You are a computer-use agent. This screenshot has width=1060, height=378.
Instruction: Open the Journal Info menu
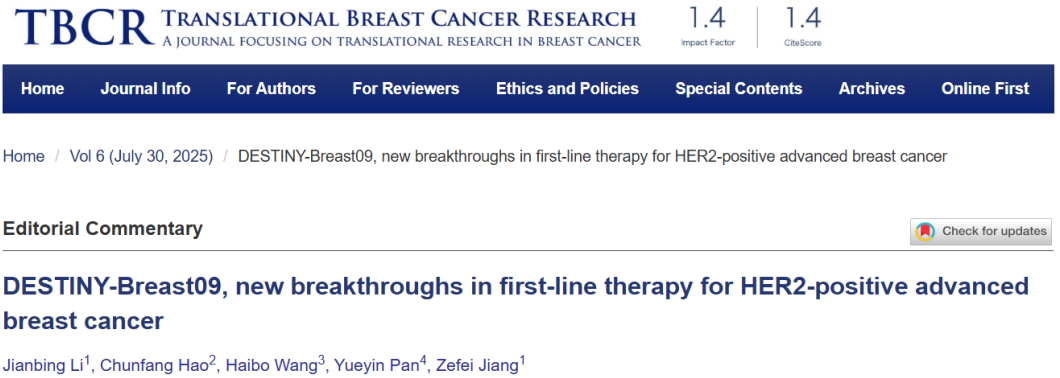(145, 89)
